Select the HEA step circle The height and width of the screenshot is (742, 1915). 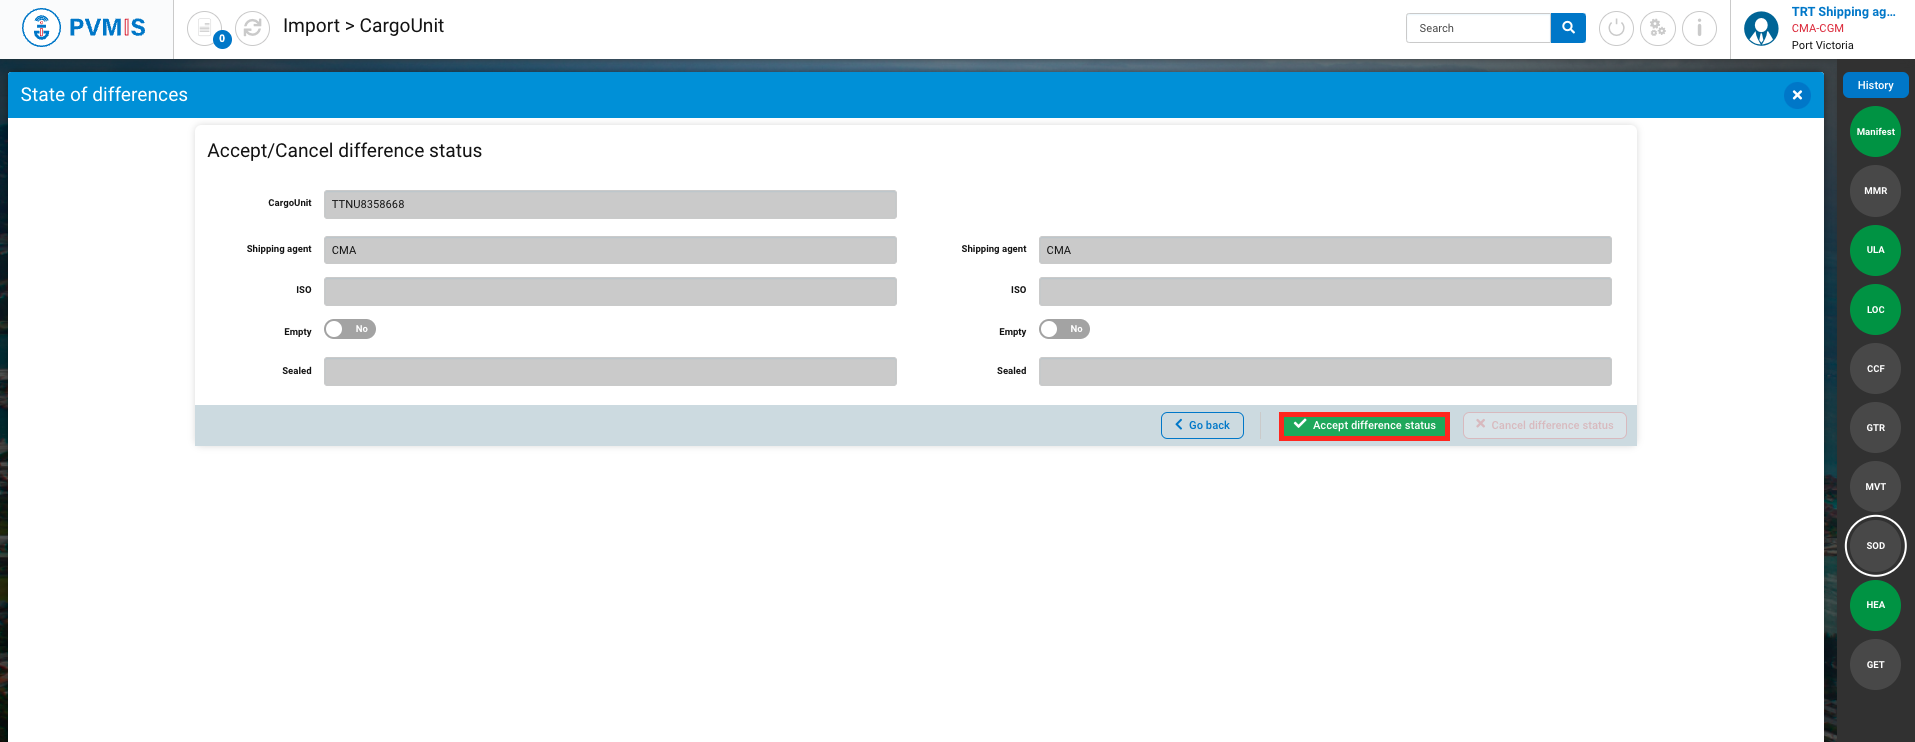(x=1875, y=605)
